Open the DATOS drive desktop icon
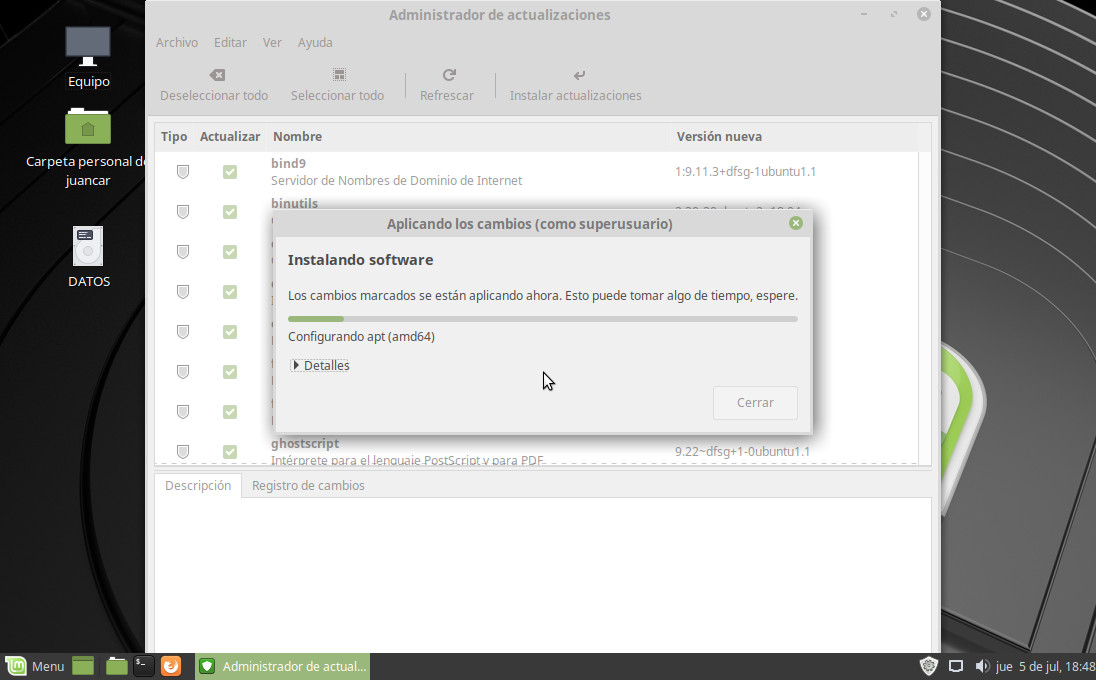The image size is (1096, 680). (88, 246)
